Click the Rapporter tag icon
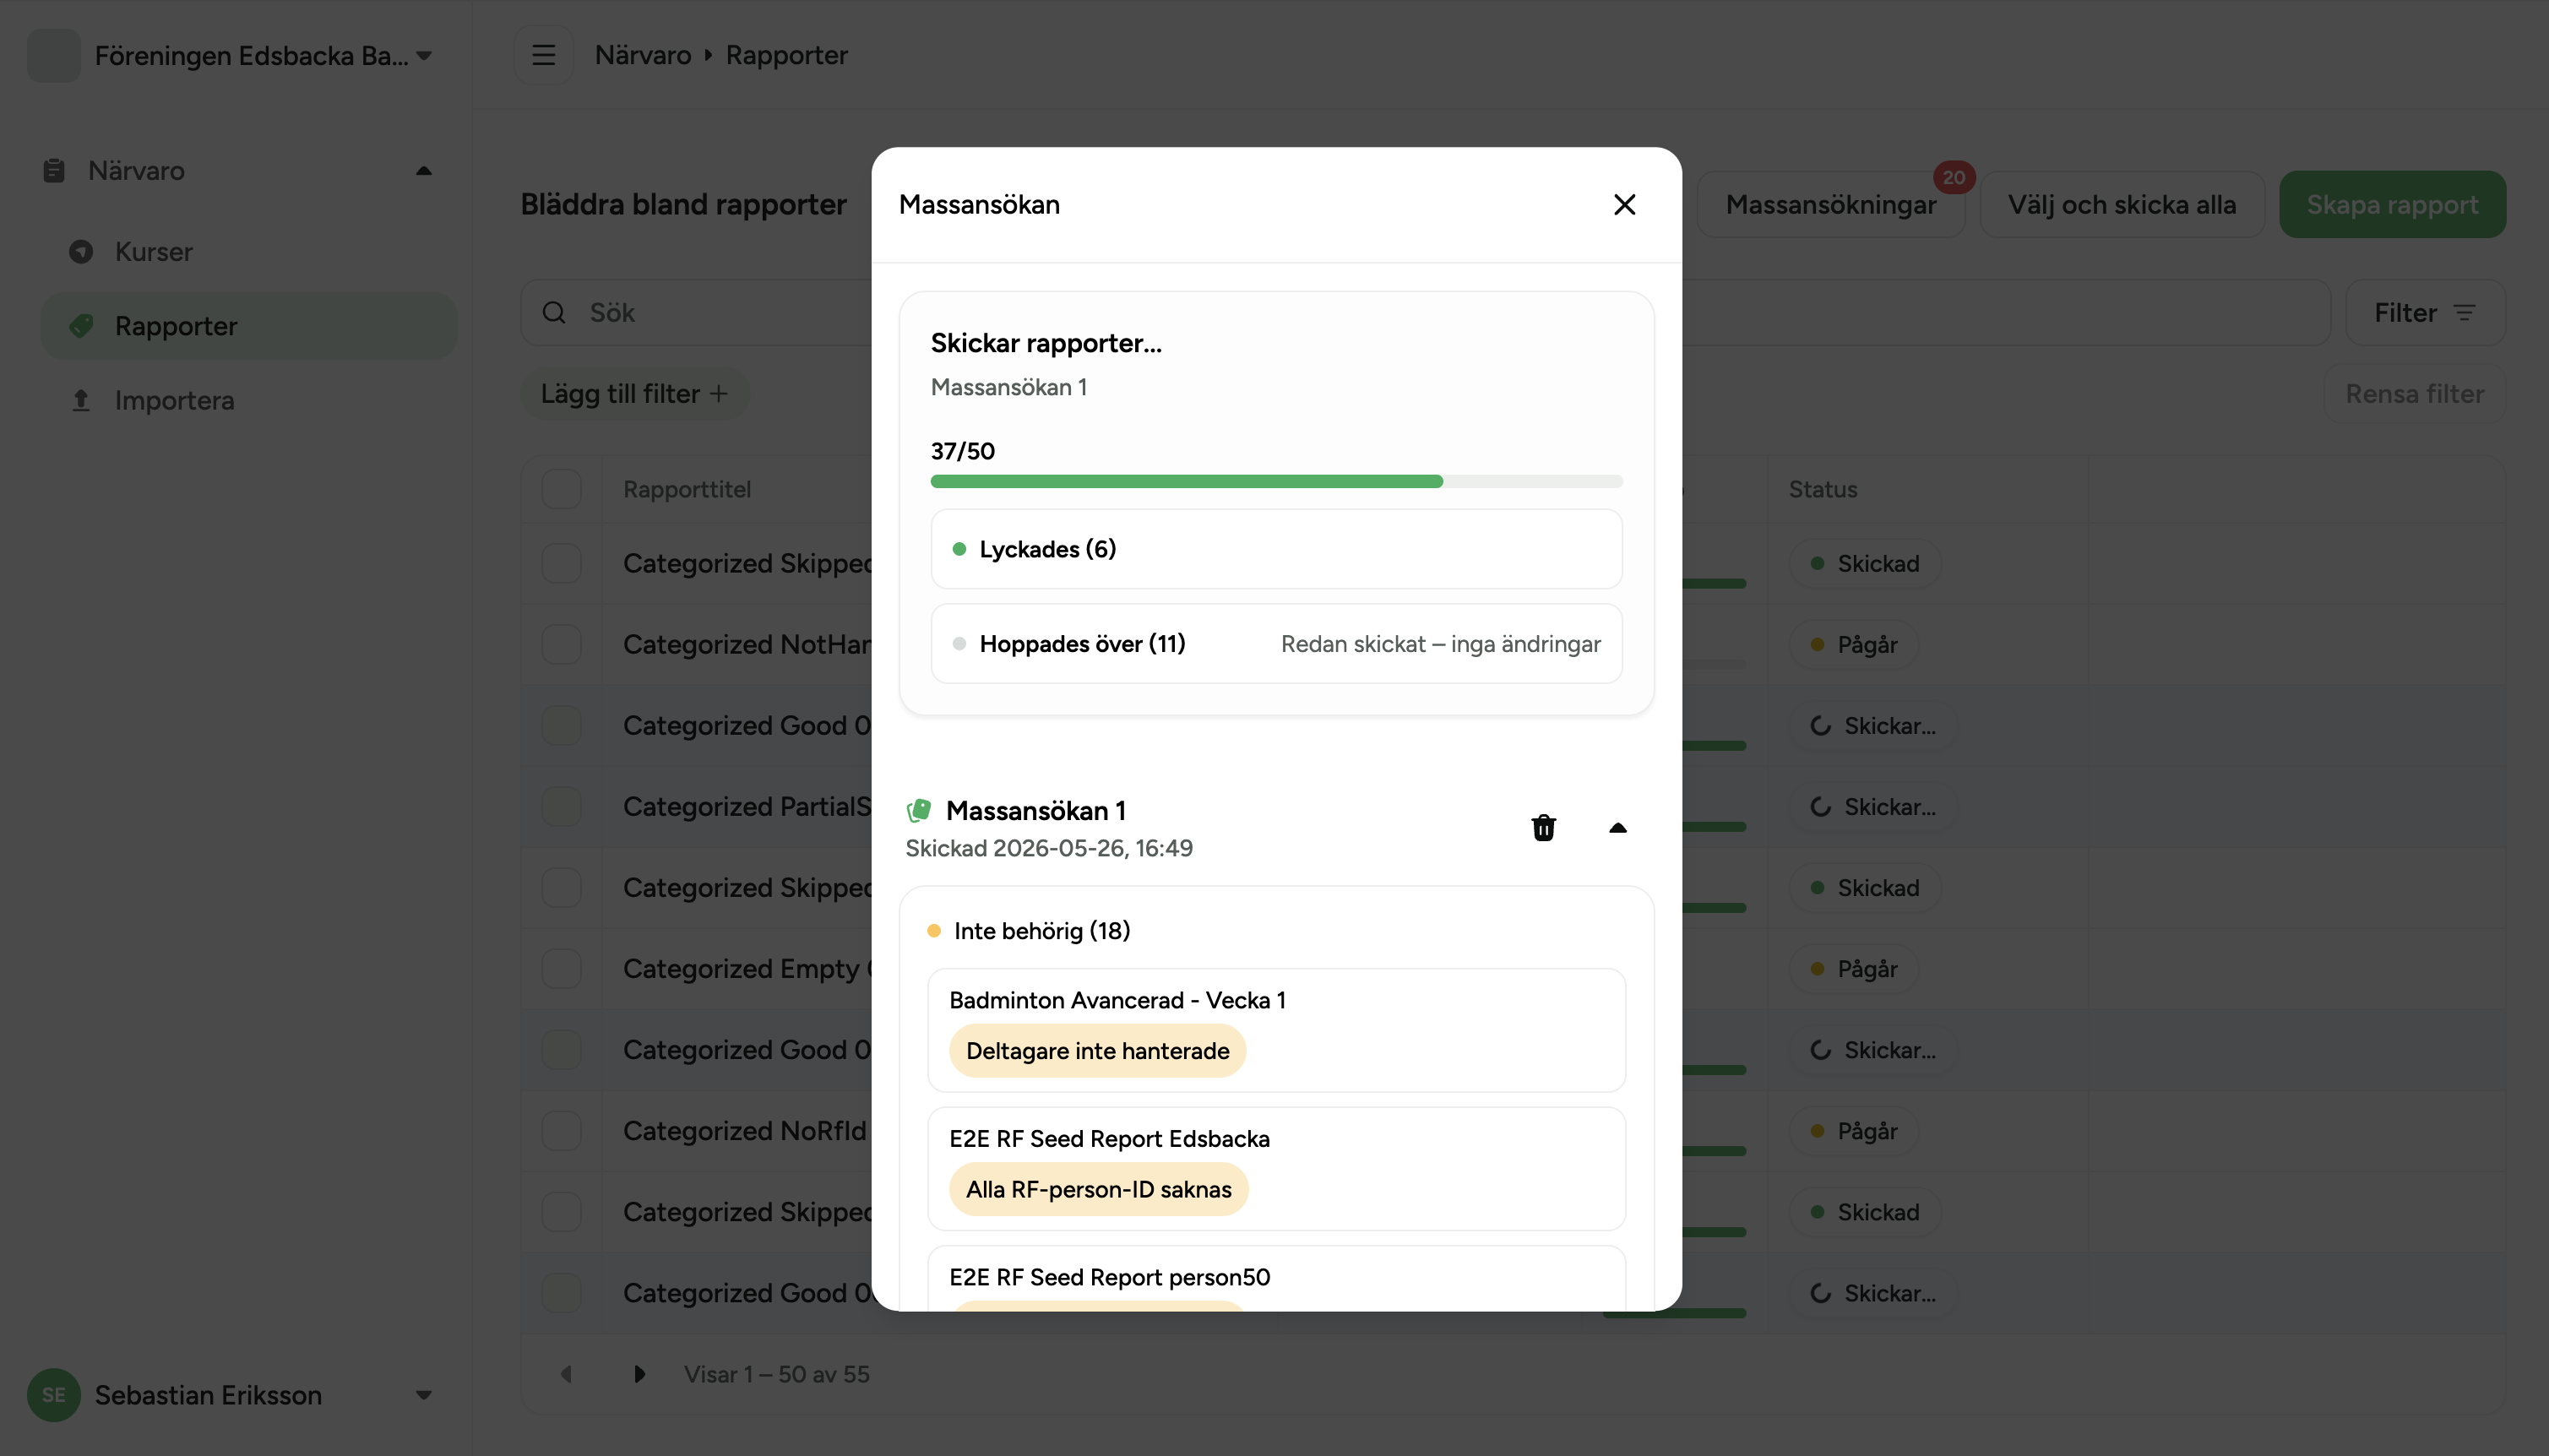2549x1456 pixels. point(81,326)
